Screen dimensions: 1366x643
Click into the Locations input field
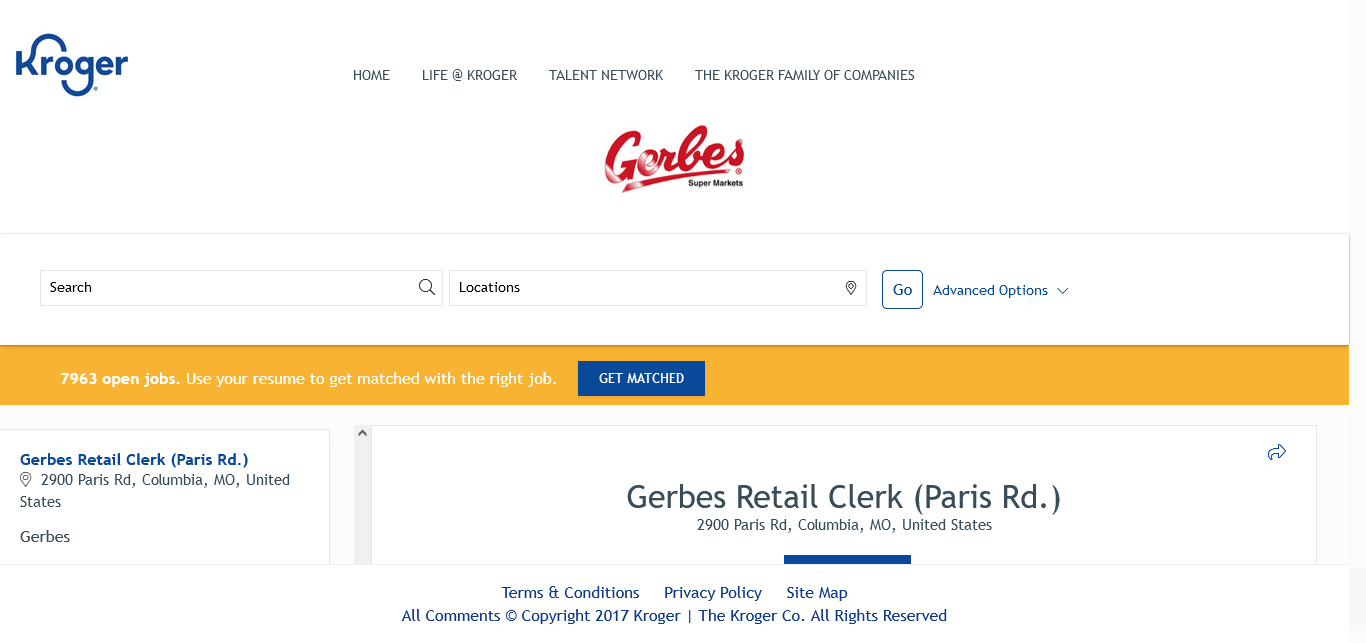coord(645,288)
